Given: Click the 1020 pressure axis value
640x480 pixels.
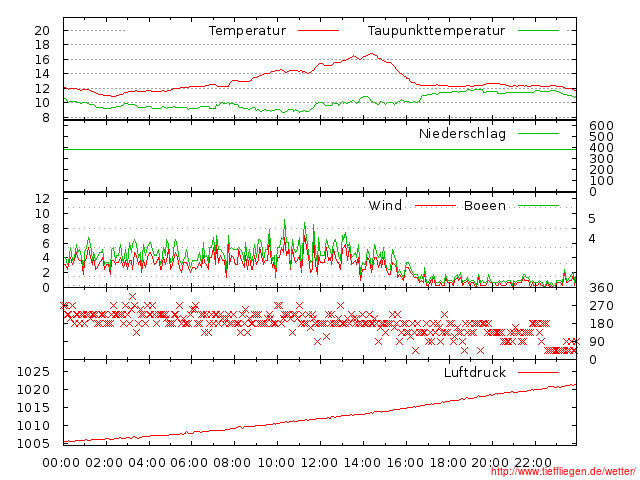Looking at the screenshot, I should coord(33,389).
